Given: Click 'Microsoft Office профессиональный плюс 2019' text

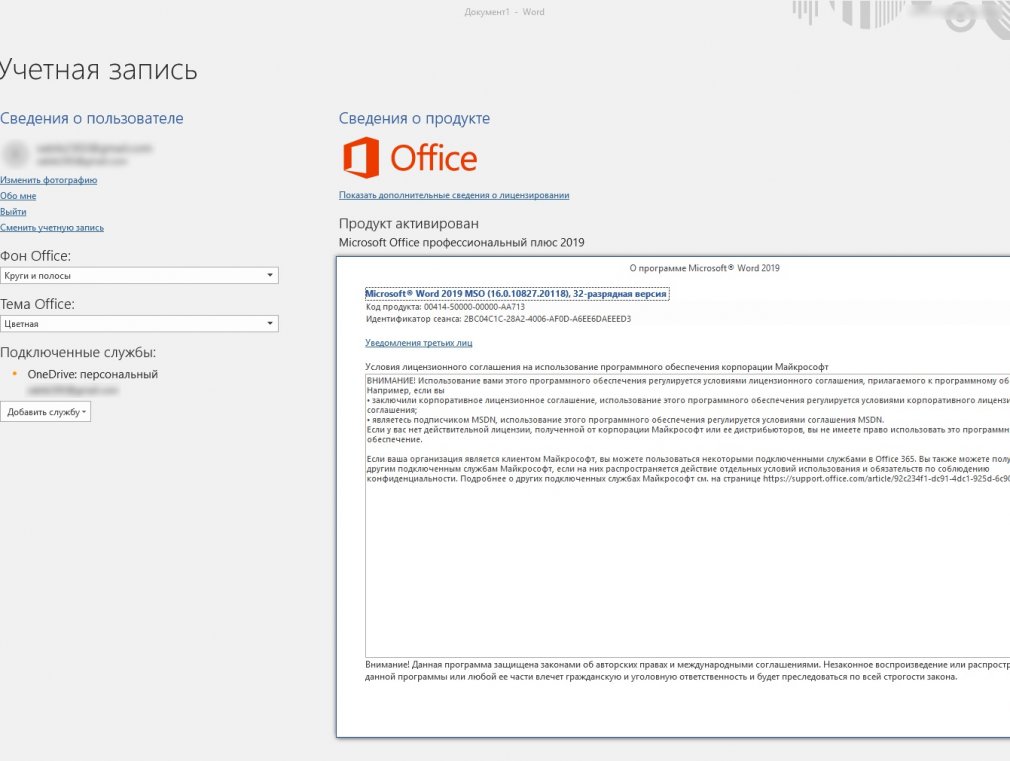Looking at the screenshot, I should click(462, 243).
